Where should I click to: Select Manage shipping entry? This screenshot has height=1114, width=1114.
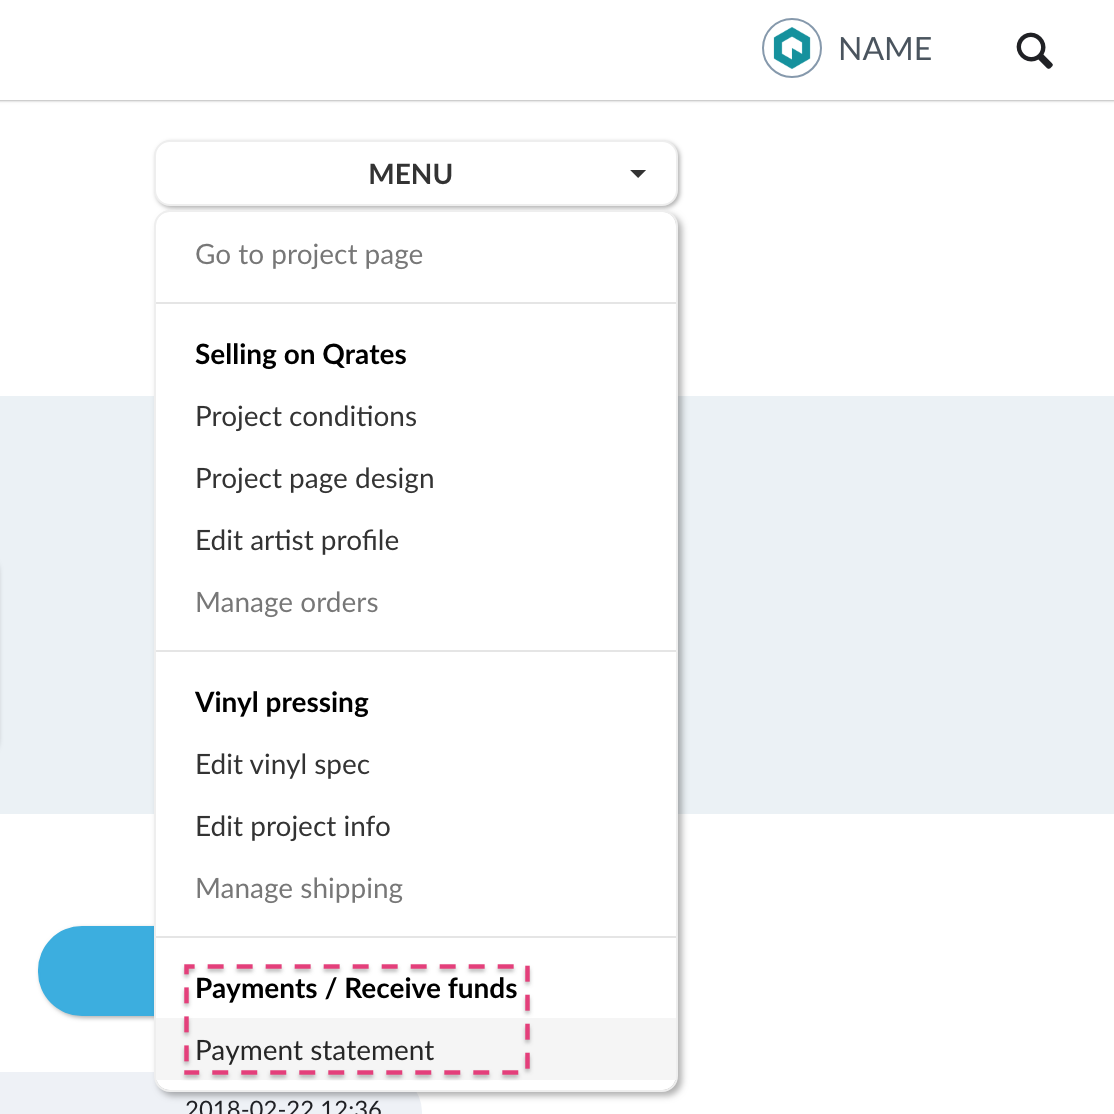pos(299,889)
